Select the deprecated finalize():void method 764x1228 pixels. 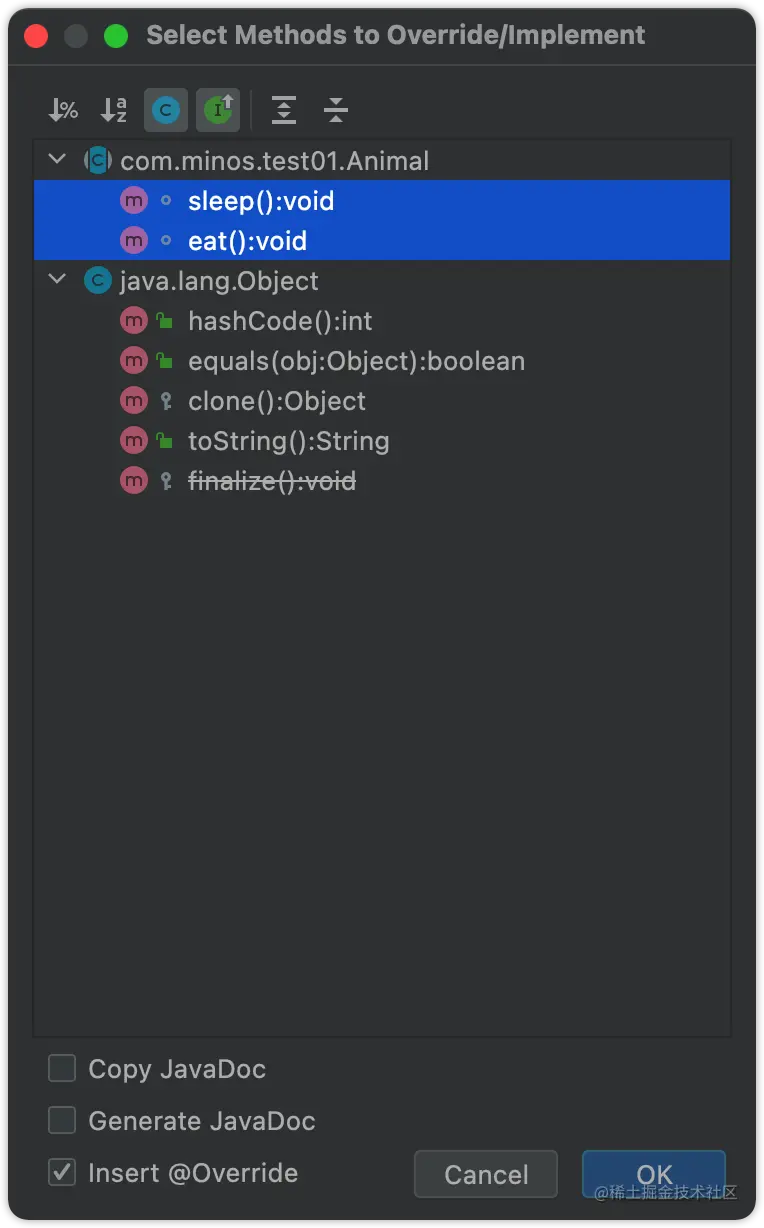point(272,481)
